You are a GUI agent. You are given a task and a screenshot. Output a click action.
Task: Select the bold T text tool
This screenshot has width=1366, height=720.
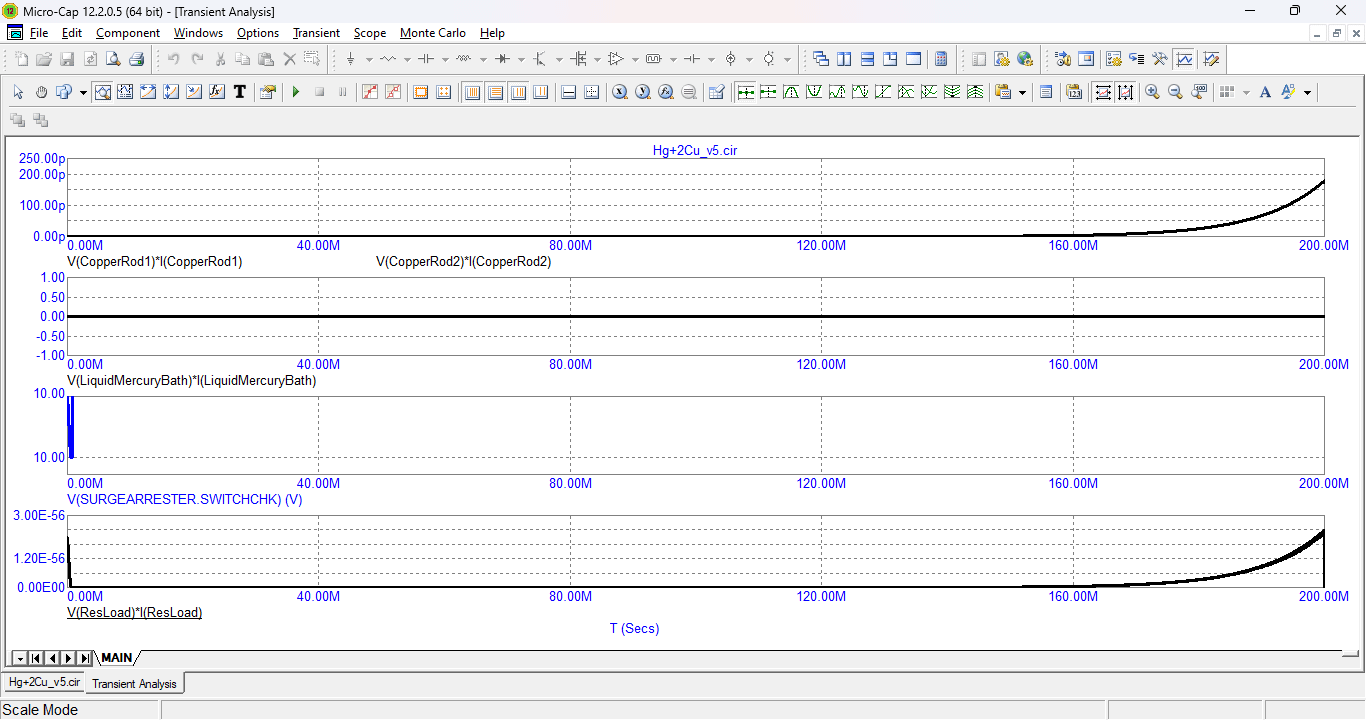click(x=240, y=92)
